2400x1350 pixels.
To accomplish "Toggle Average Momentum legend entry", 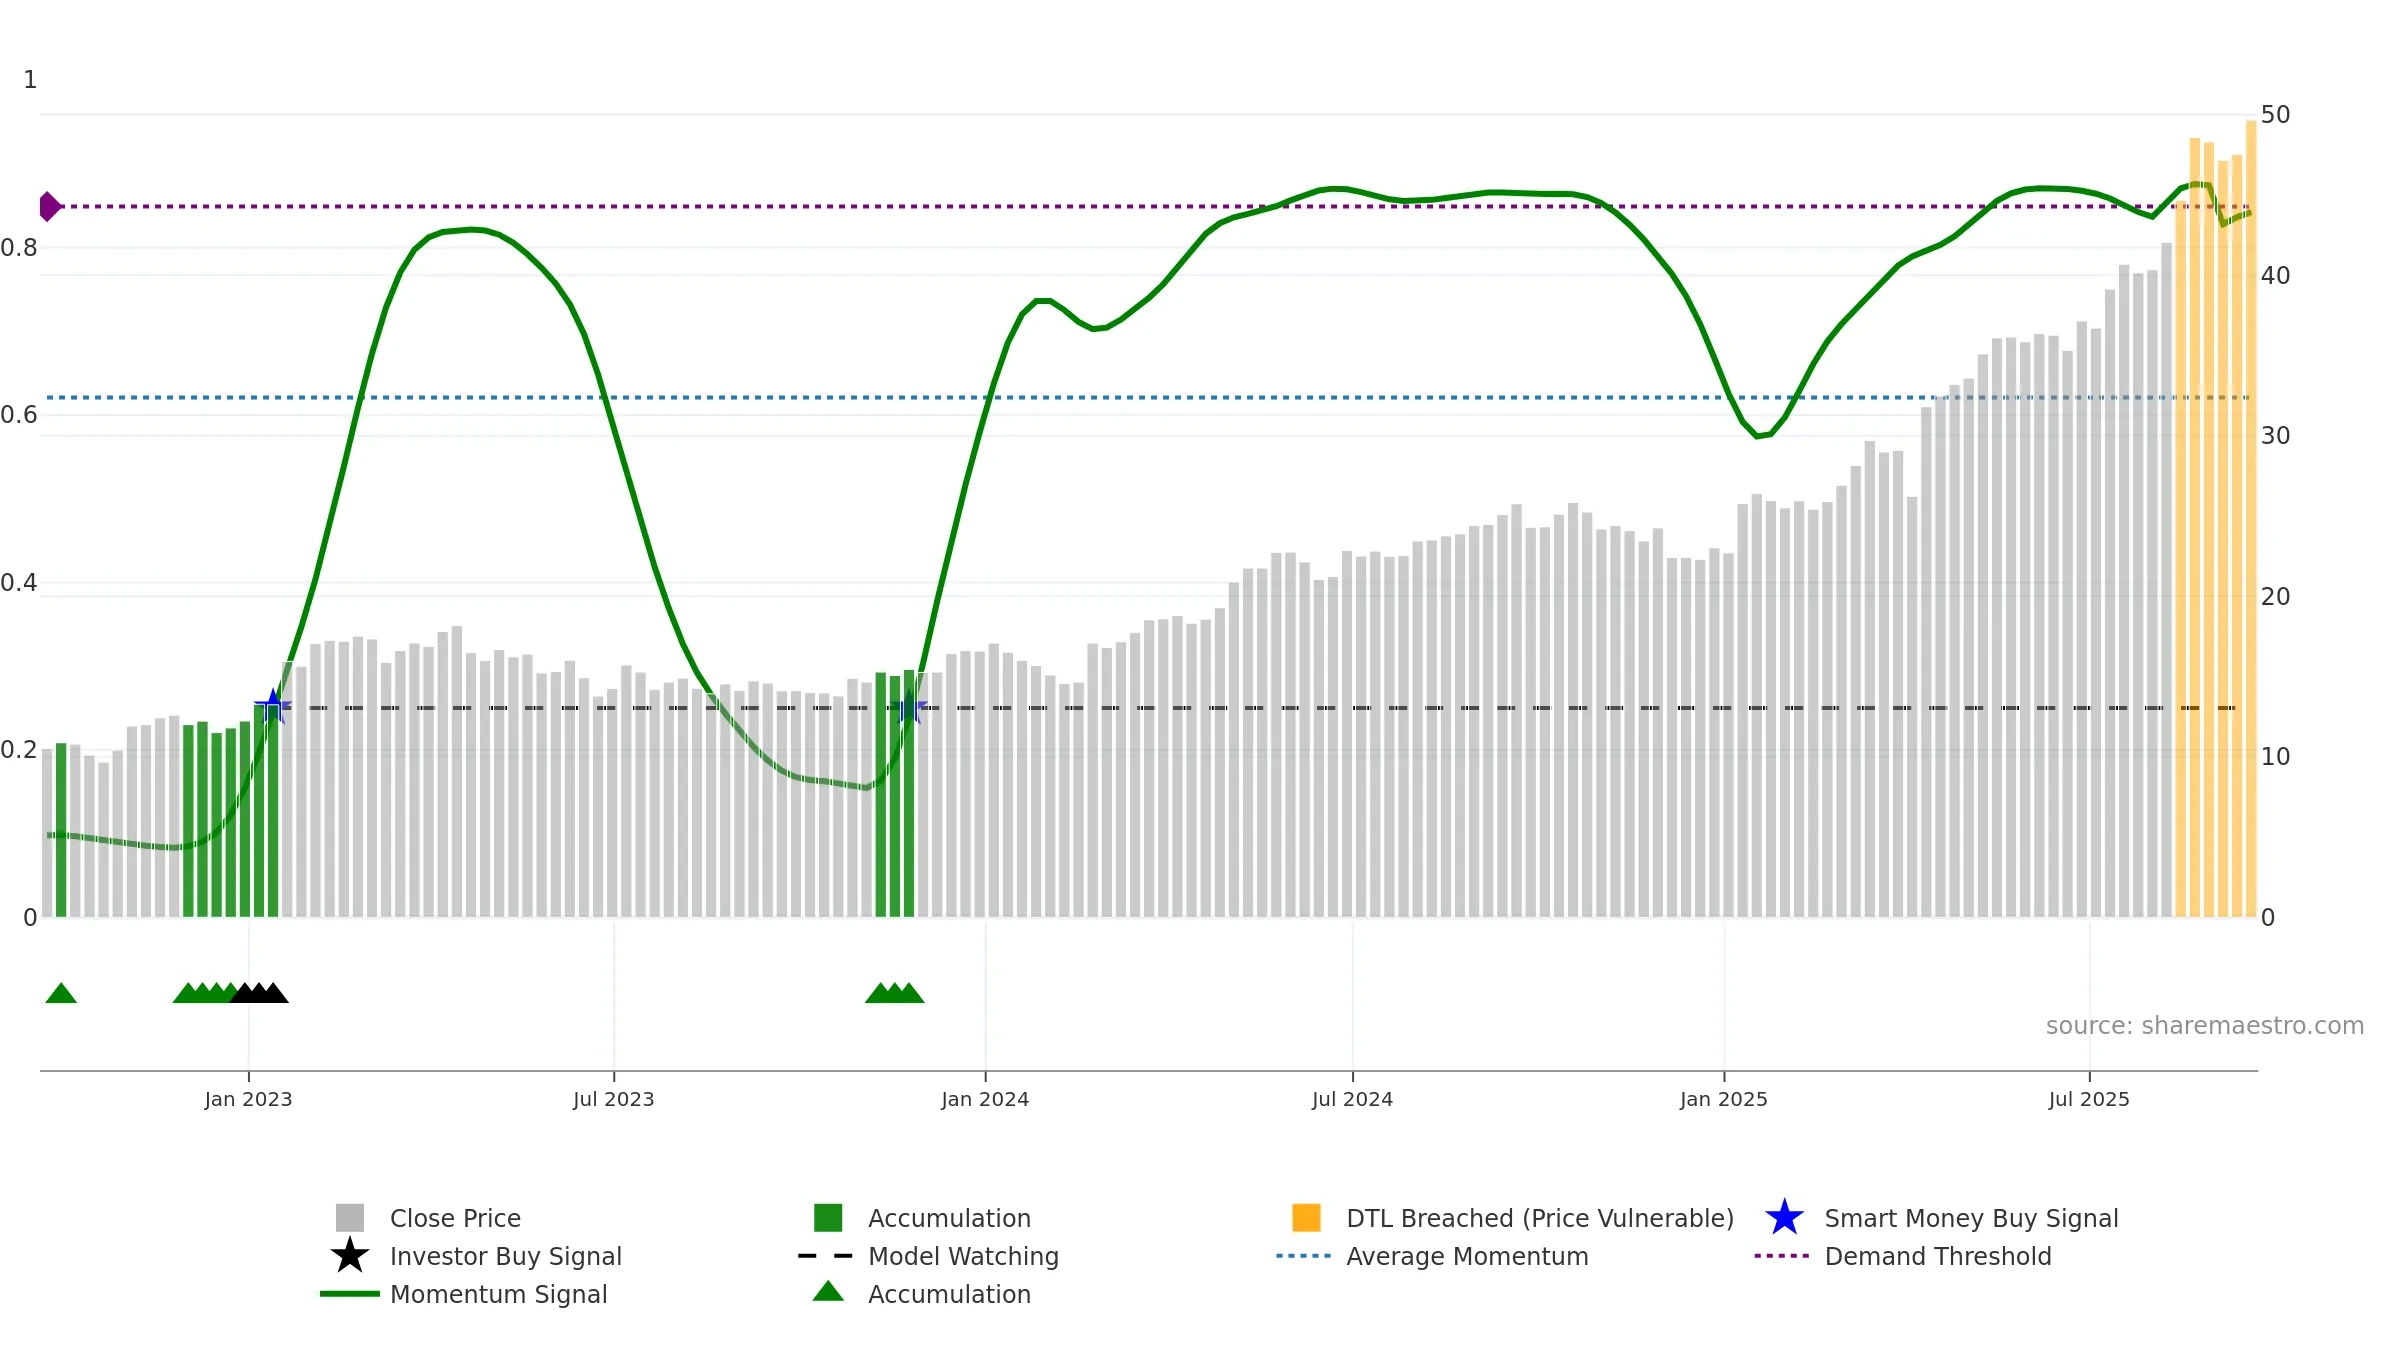I will coord(1466,1256).
